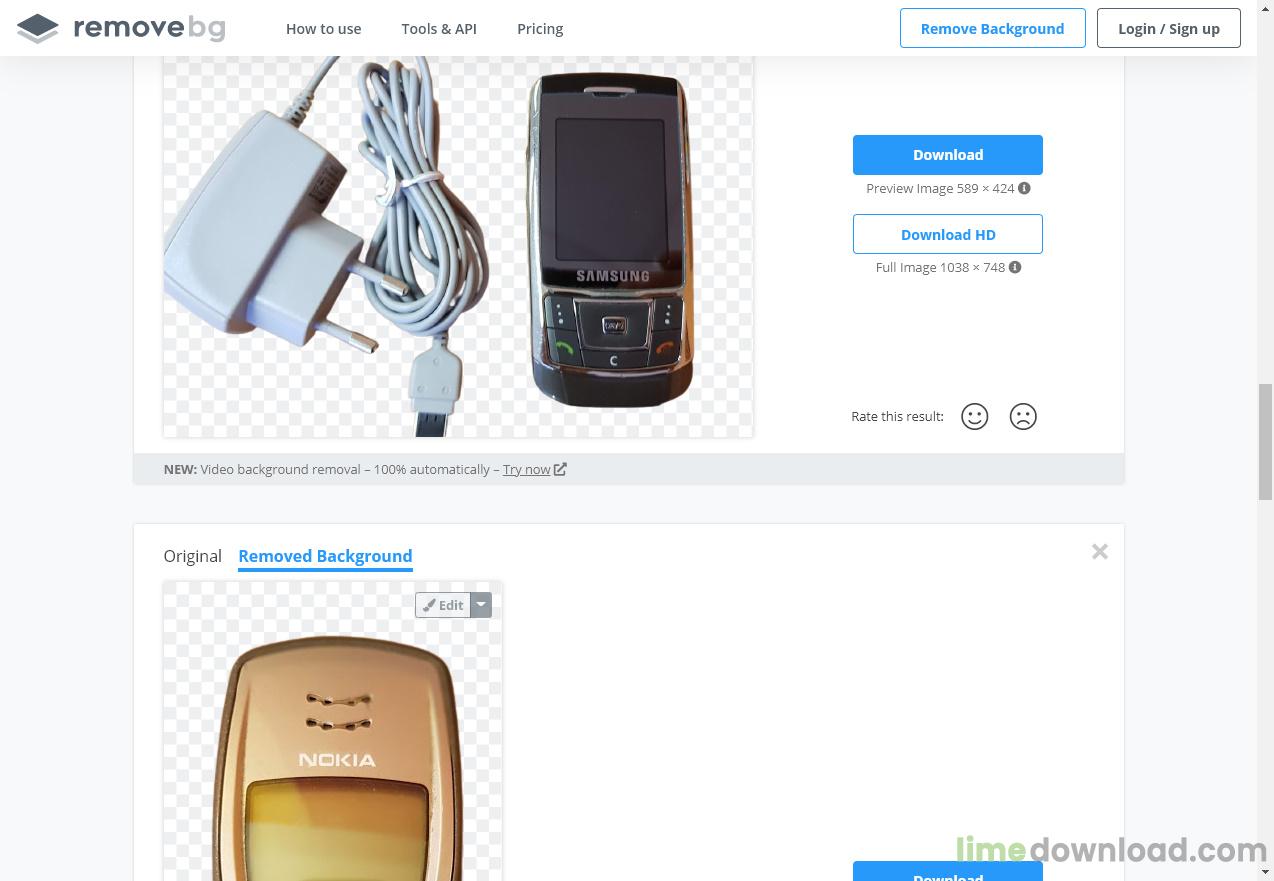Click the Login / Sign up button
The width and height of the screenshot is (1274, 881).
[x=1169, y=28]
